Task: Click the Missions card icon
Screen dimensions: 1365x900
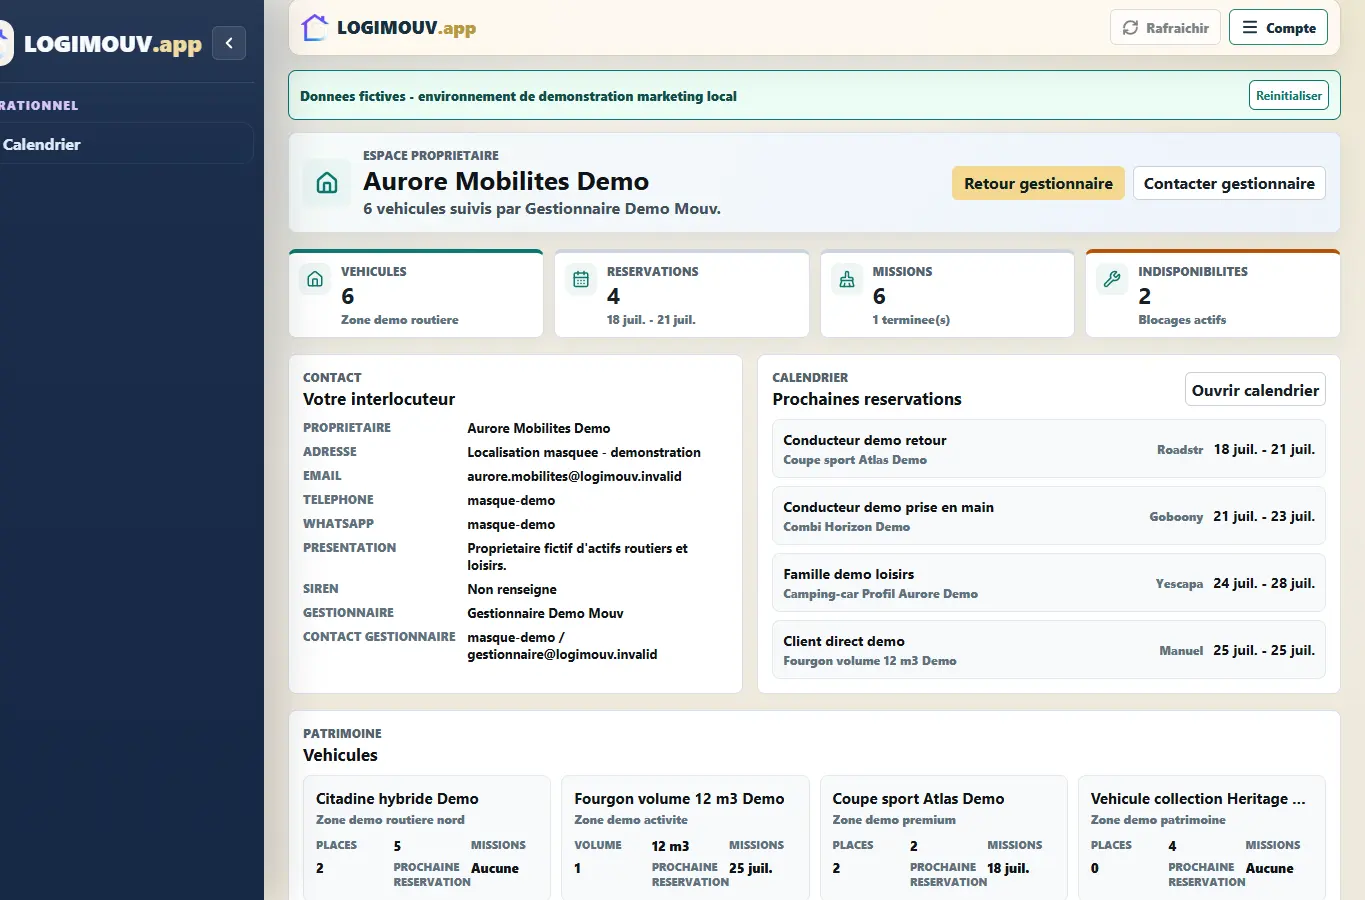Action: [847, 279]
